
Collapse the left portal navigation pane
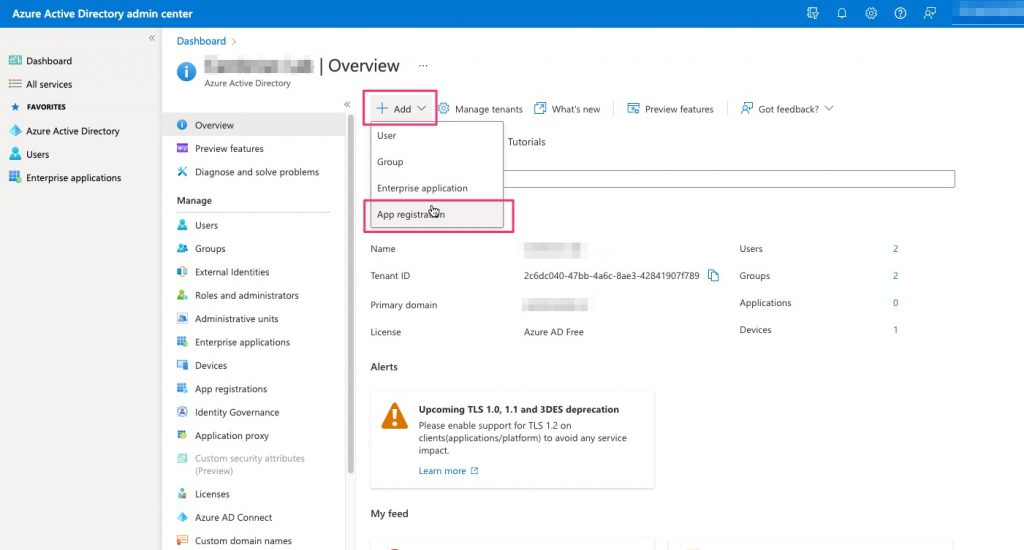click(152, 38)
